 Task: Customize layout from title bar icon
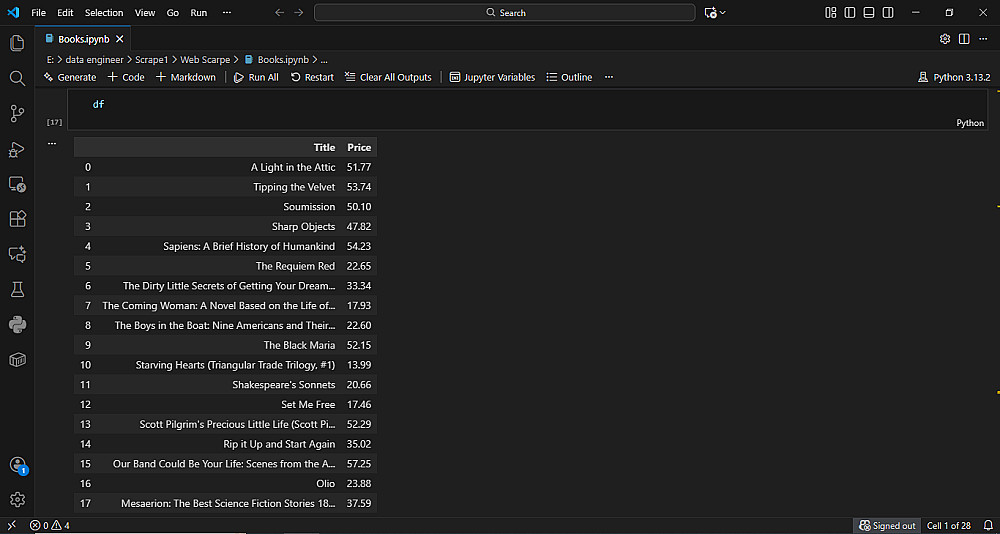coord(830,13)
